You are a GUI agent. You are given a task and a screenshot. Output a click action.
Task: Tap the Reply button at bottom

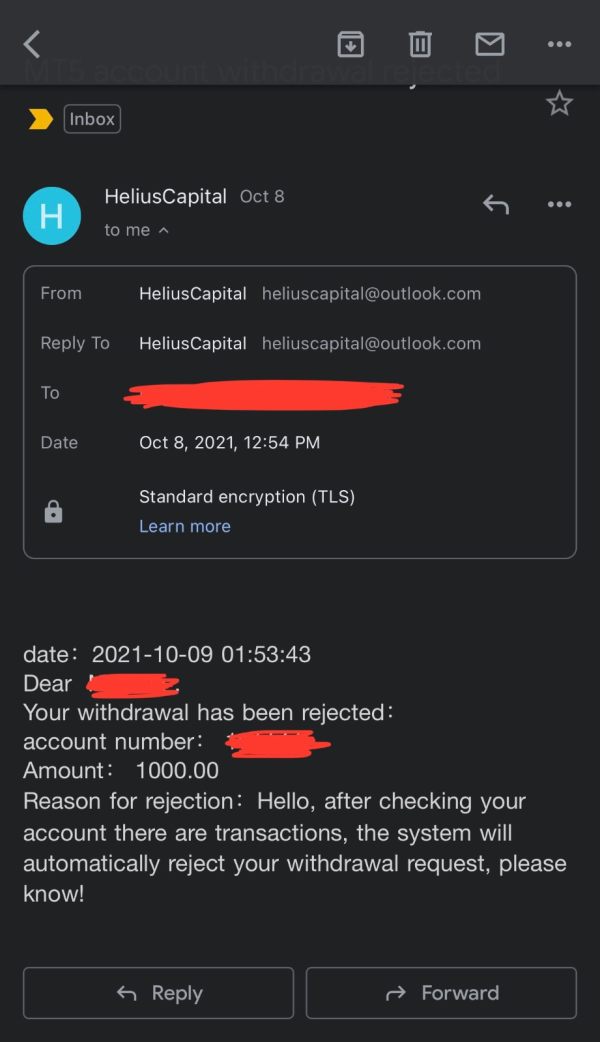click(158, 993)
